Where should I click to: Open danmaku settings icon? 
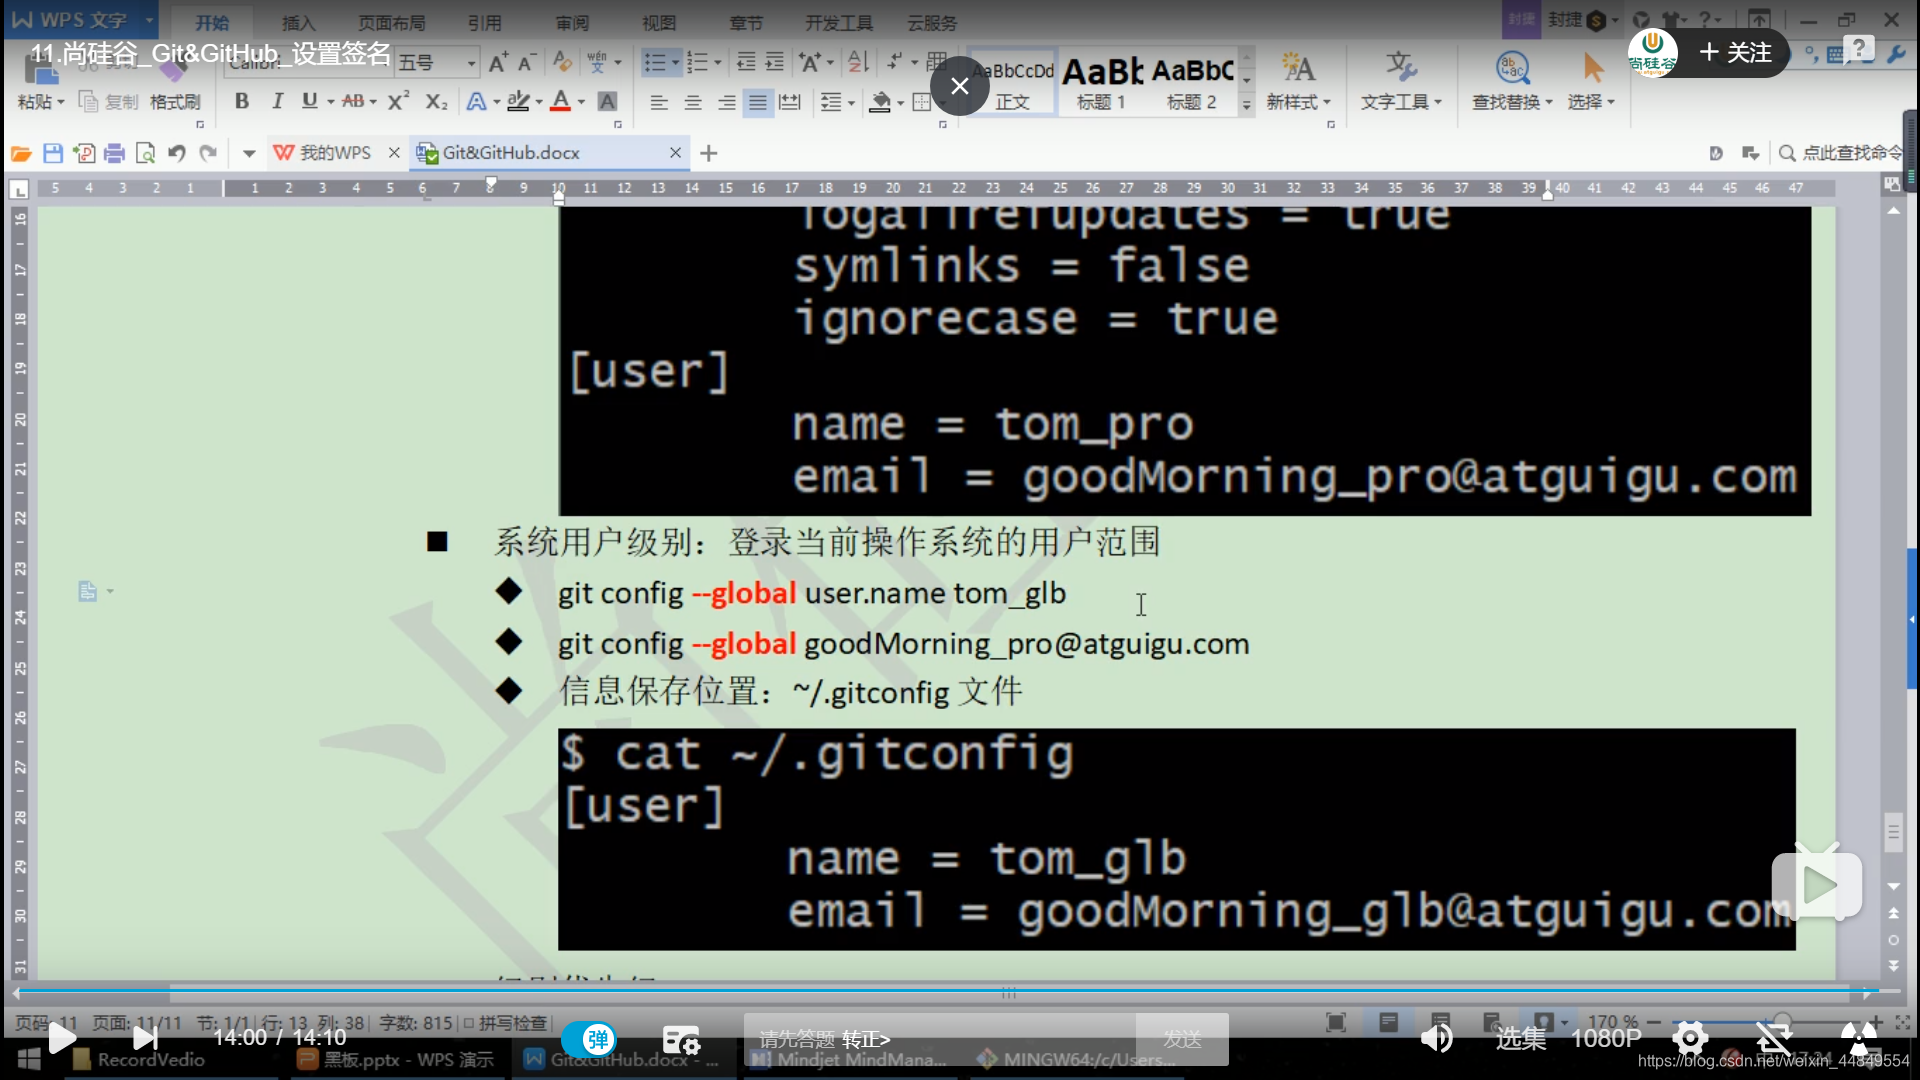[681, 1040]
